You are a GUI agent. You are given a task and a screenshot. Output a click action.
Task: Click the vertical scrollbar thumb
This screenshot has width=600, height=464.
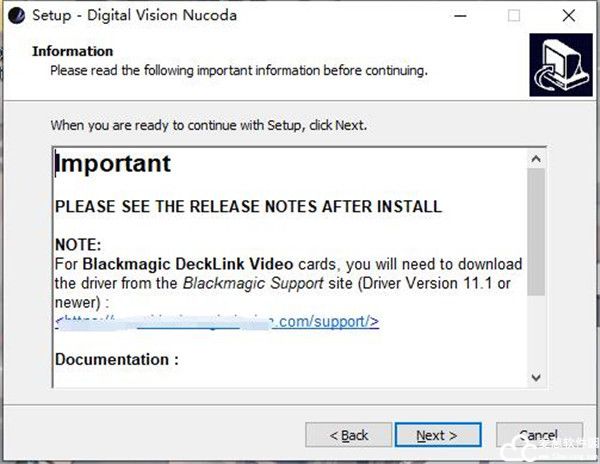coord(536,232)
